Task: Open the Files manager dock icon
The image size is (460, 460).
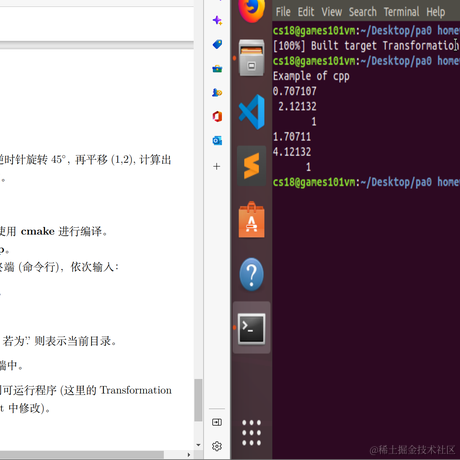Action: (x=252, y=58)
